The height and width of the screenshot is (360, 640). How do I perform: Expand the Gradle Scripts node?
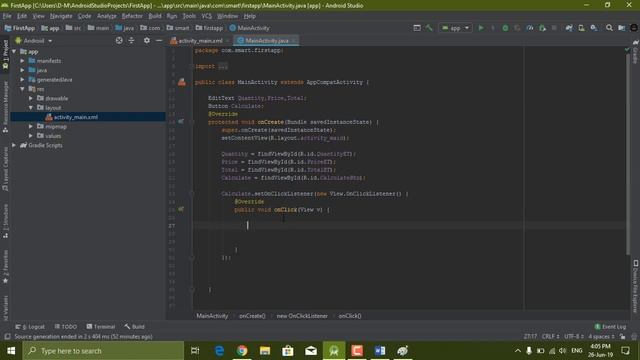click(x=14, y=145)
